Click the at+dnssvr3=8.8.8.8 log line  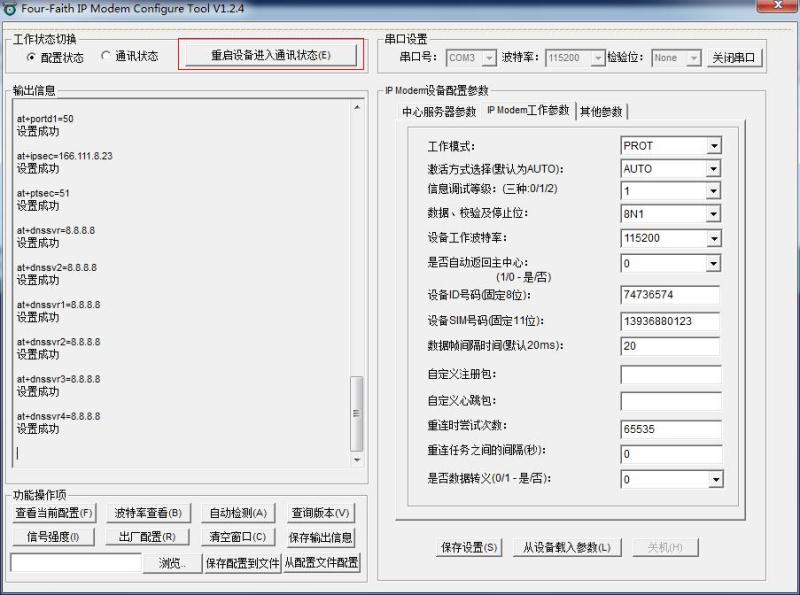tap(58, 379)
